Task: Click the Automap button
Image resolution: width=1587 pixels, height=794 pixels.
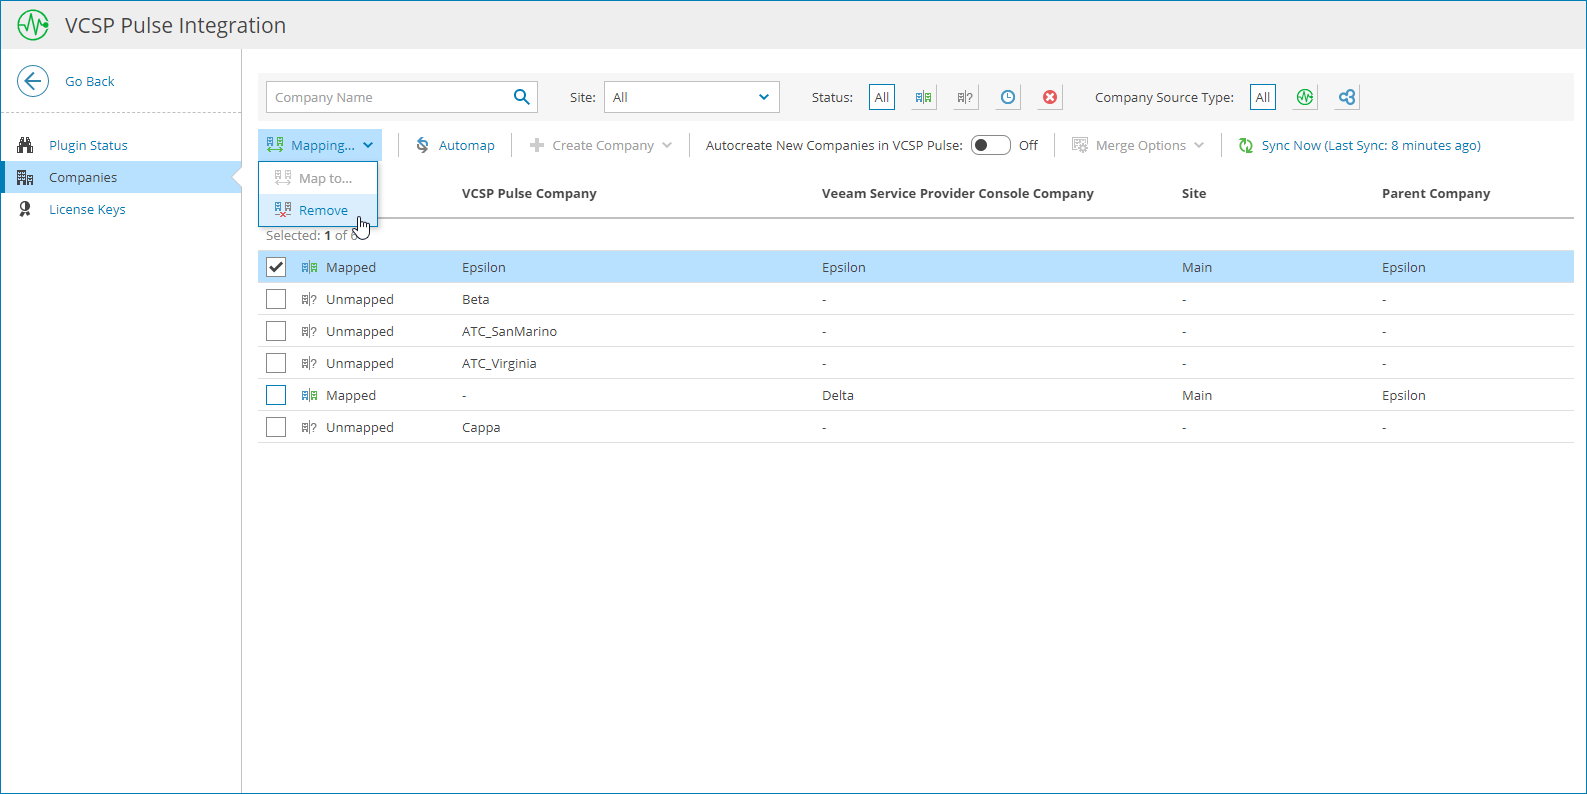Action: coord(455,145)
